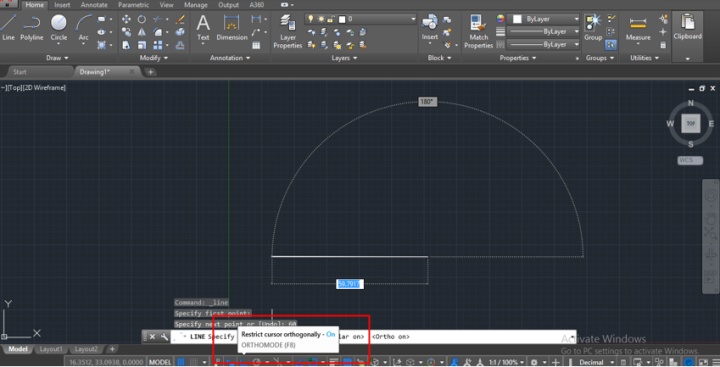720x367 pixels.
Task: Toggle the grid display in status bar
Action: click(x=181, y=362)
